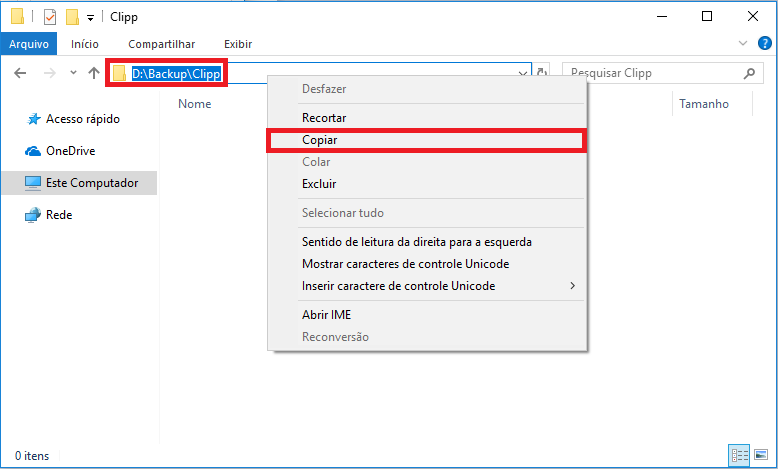Image resolution: width=778 pixels, height=469 pixels.
Task: Choose Recortar from the context menu
Action: [x=324, y=118]
